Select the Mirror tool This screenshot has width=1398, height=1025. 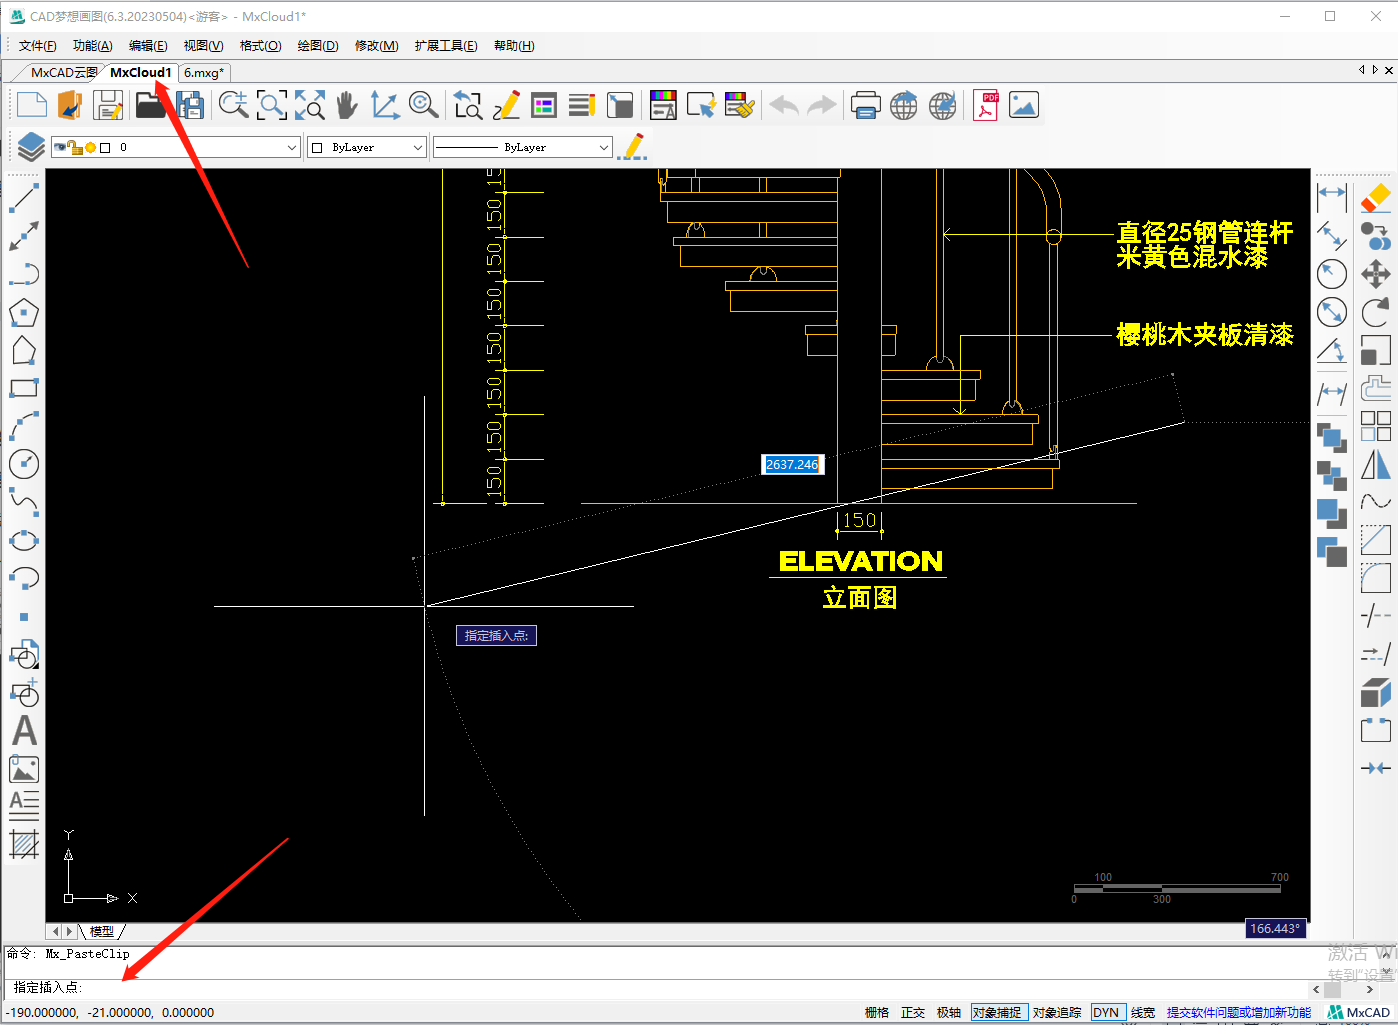[x=1376, y=464]
